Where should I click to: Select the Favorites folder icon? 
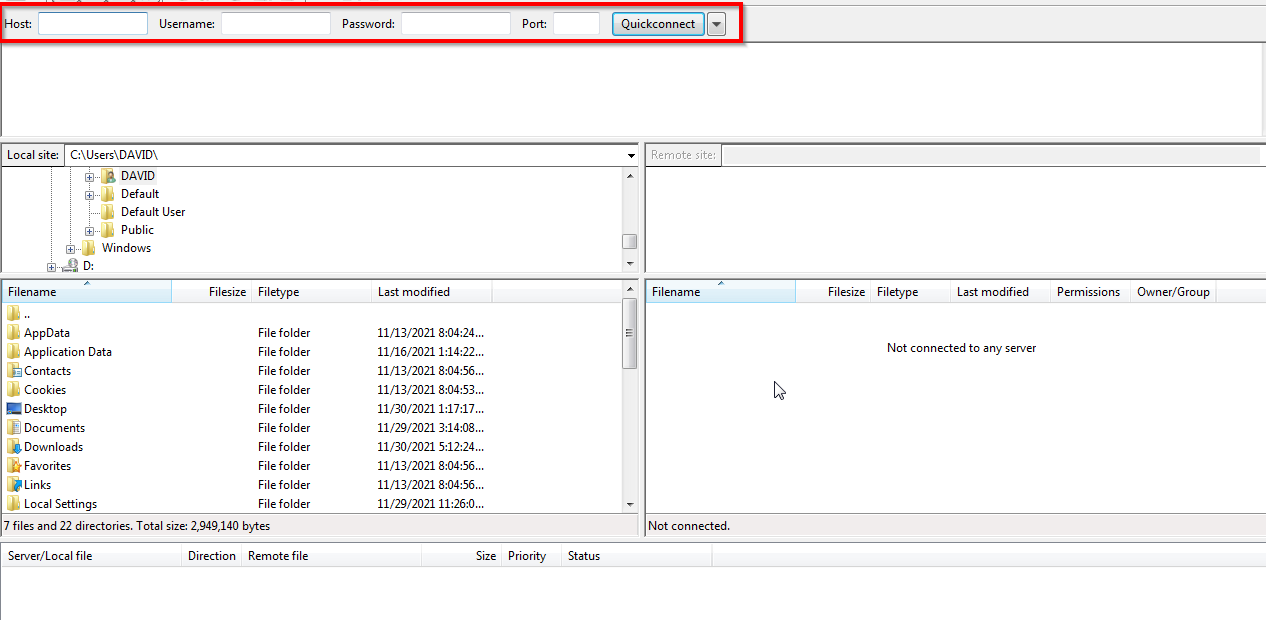(13, 465)
